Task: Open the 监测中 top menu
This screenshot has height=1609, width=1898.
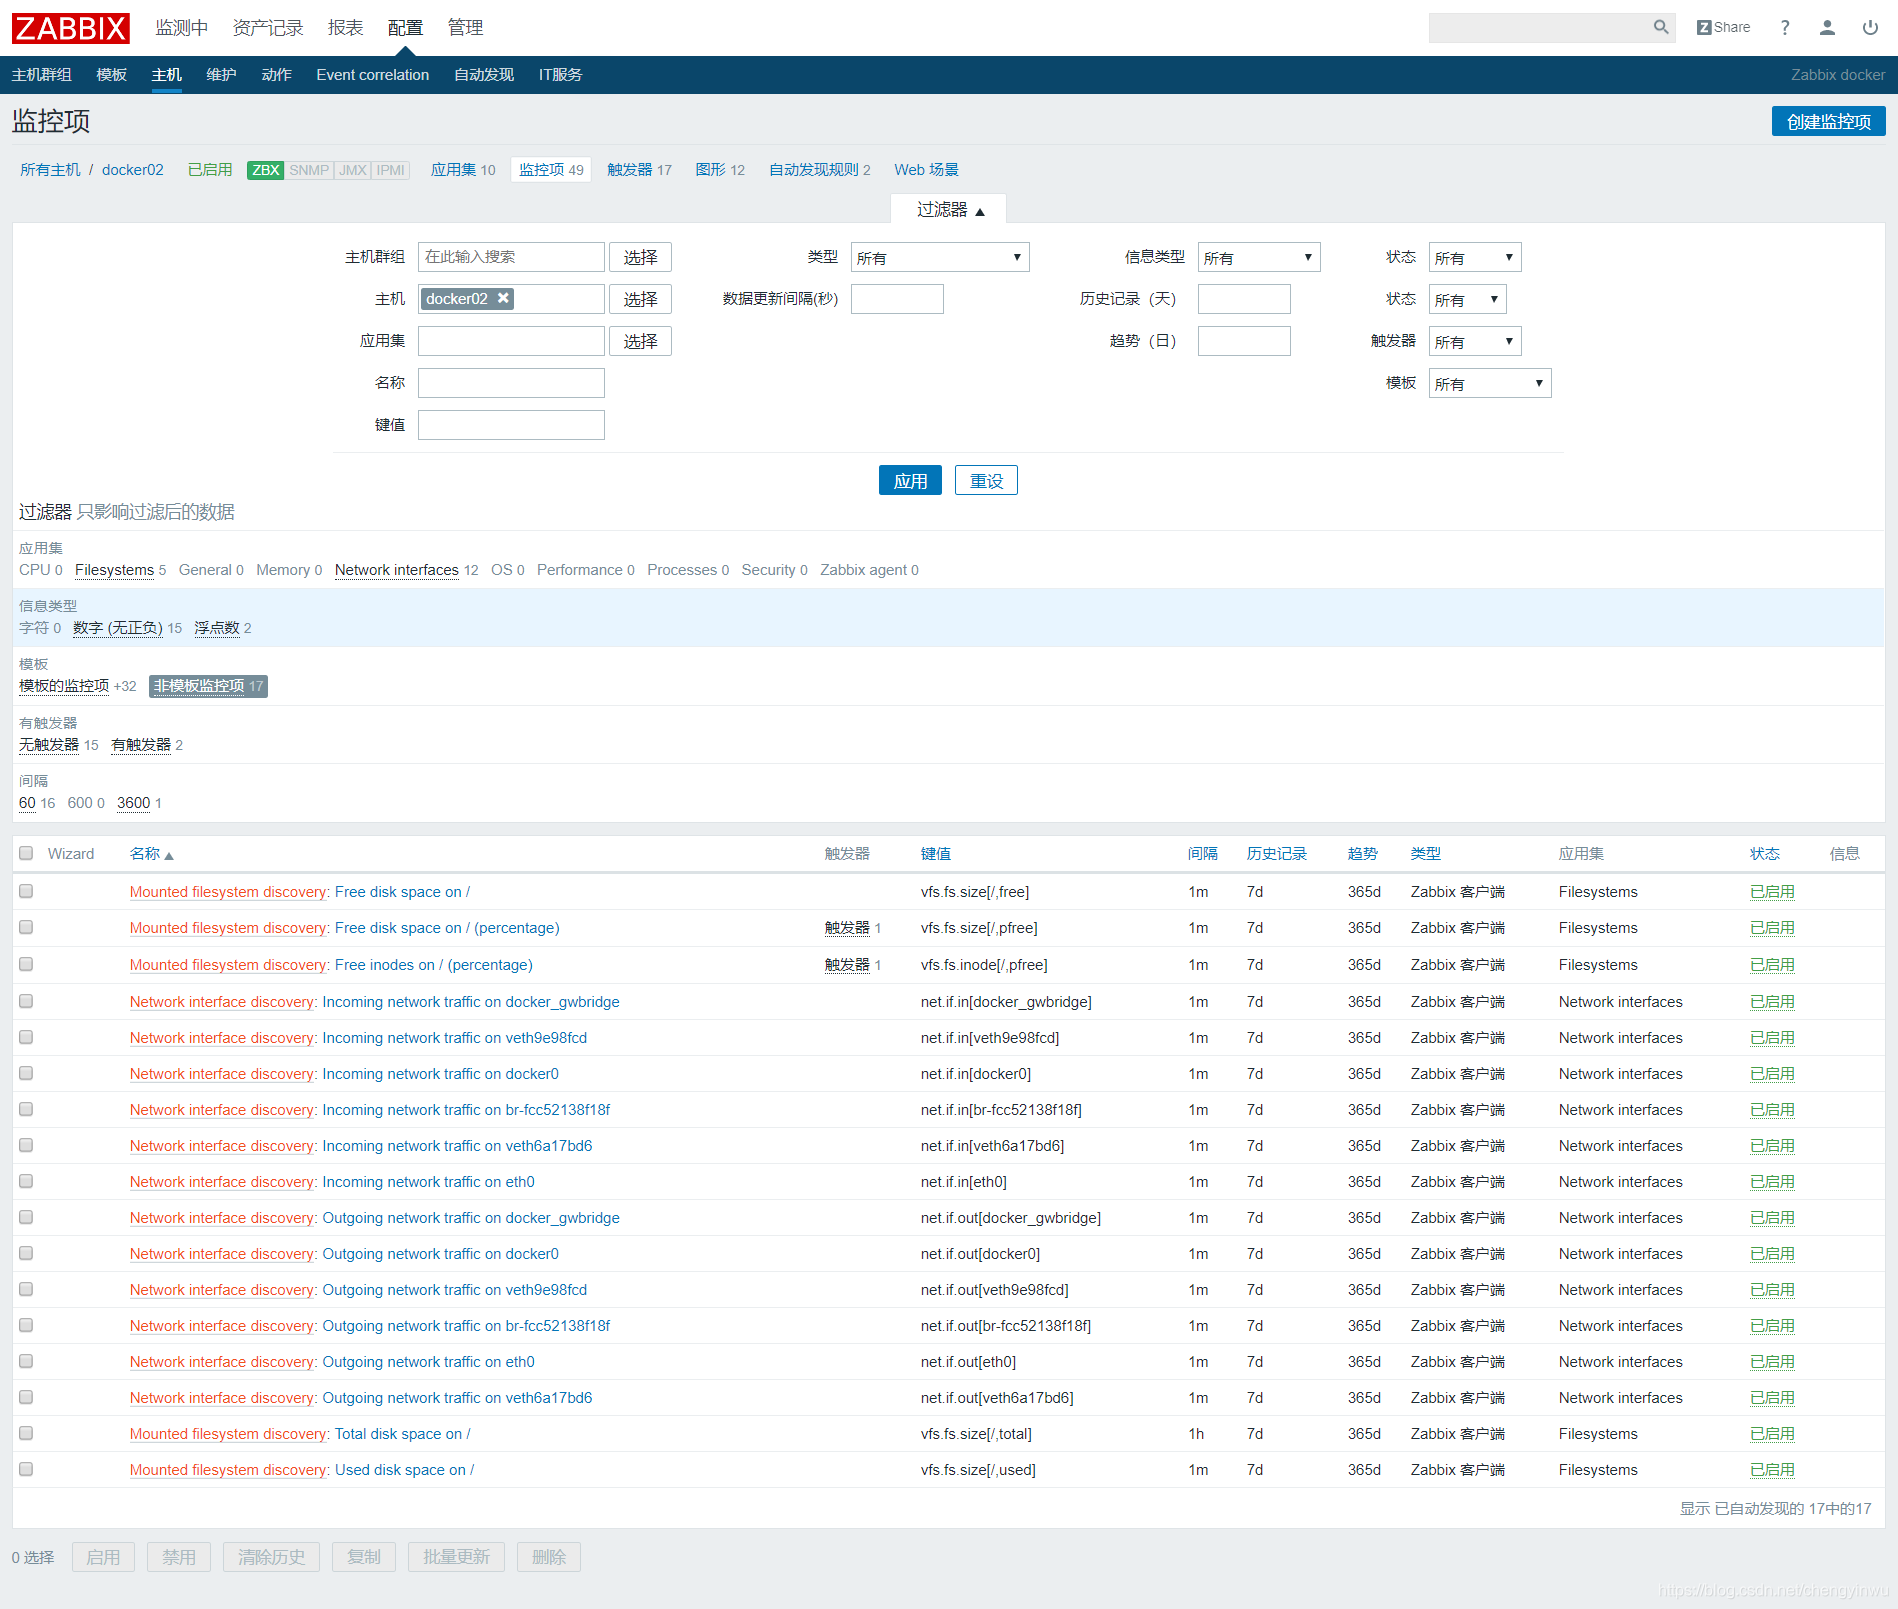Action: click(x=181, y=28)
